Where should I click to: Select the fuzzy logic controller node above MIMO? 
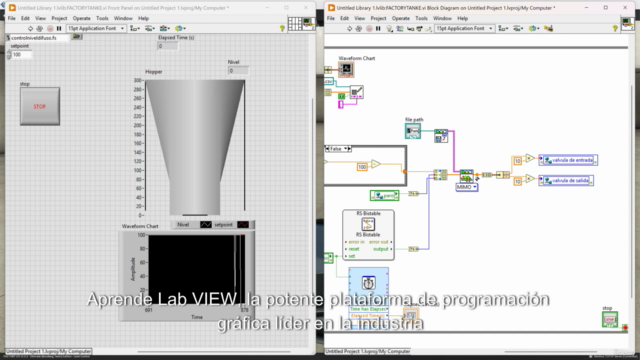467,176
